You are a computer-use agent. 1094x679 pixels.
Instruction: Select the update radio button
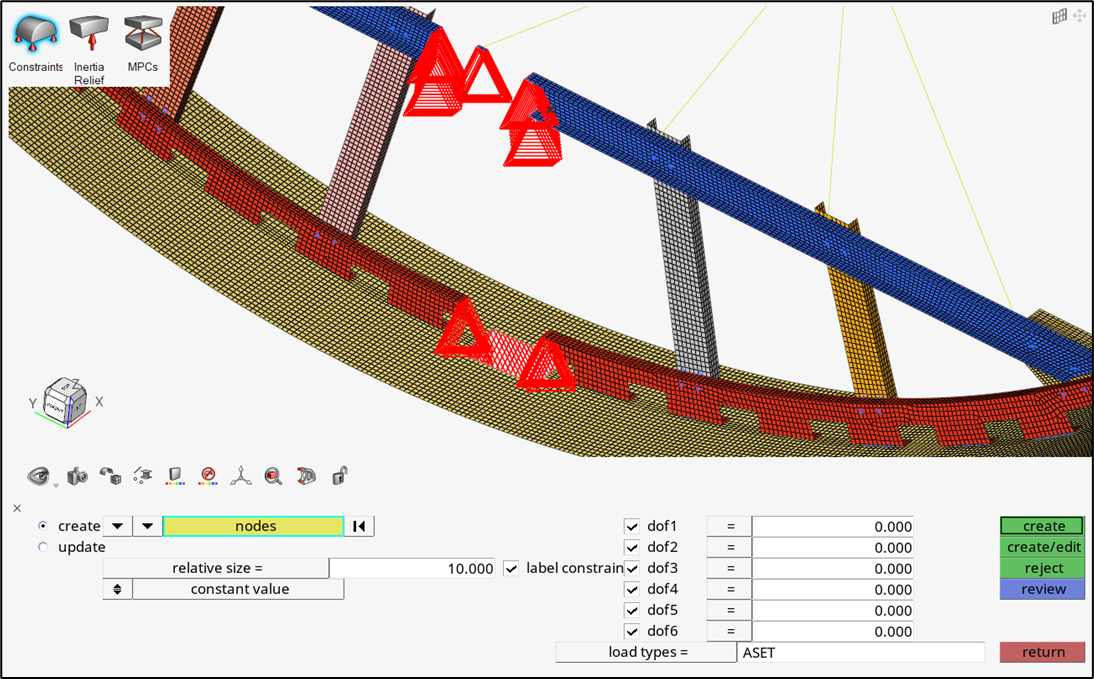tap(42, 547)
